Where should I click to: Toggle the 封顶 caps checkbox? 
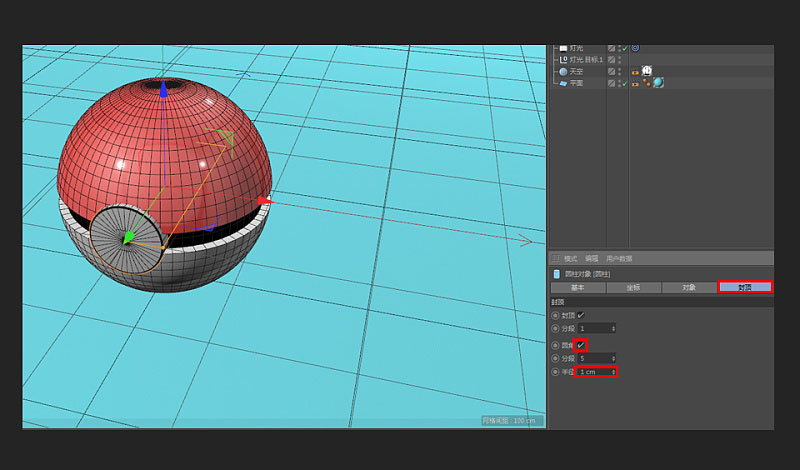pos(581,315)
